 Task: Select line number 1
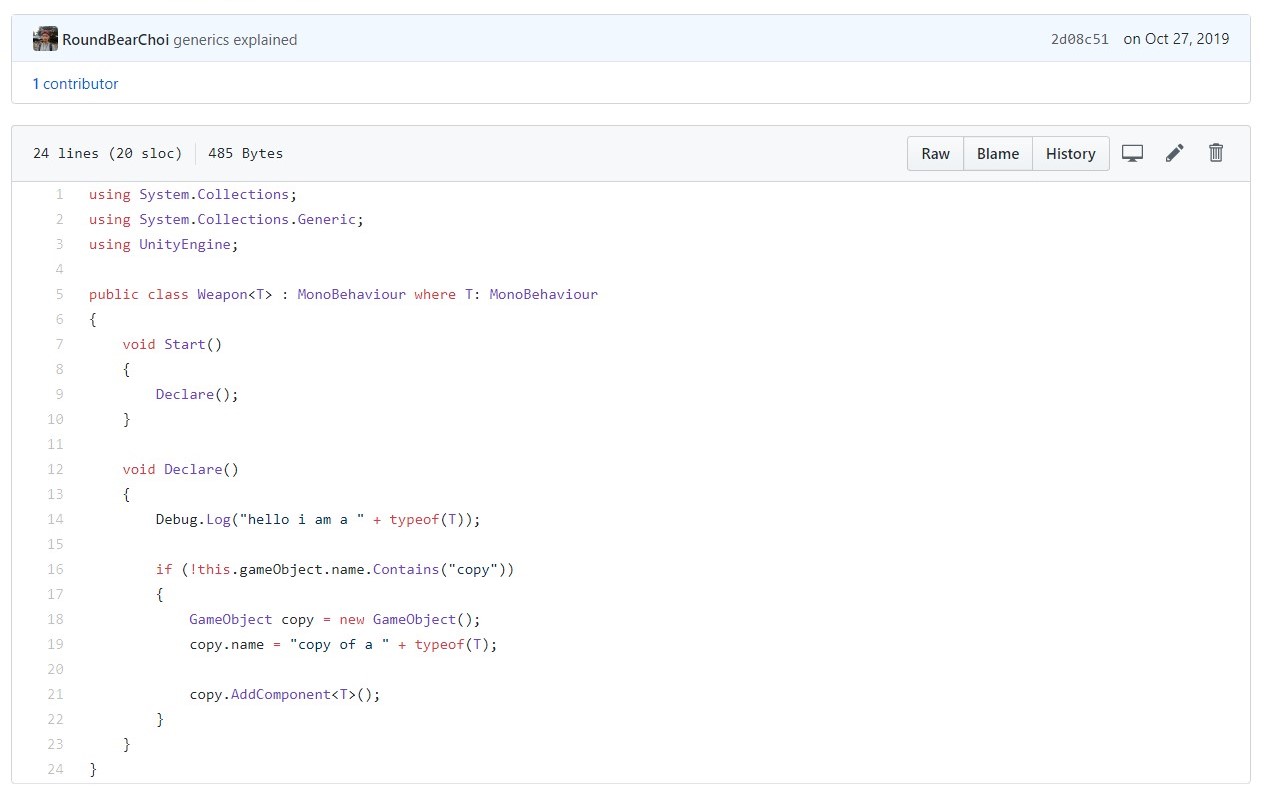59,194
